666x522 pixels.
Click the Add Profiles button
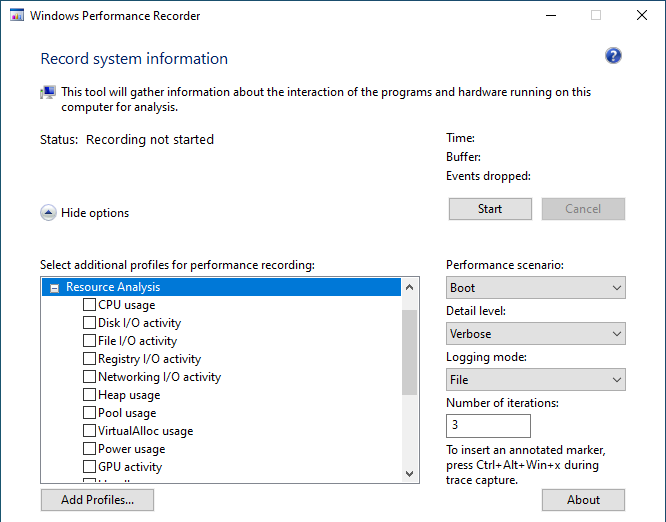coord(97,500)
